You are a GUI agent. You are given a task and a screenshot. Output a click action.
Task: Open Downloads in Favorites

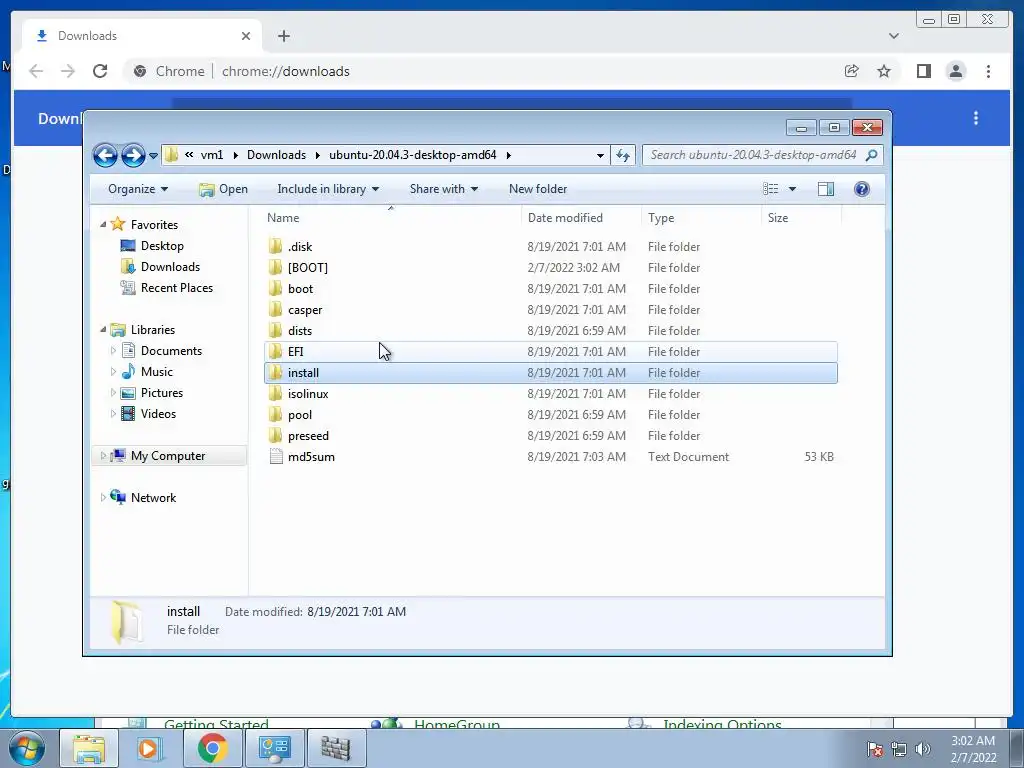click(x=170, y=266)
